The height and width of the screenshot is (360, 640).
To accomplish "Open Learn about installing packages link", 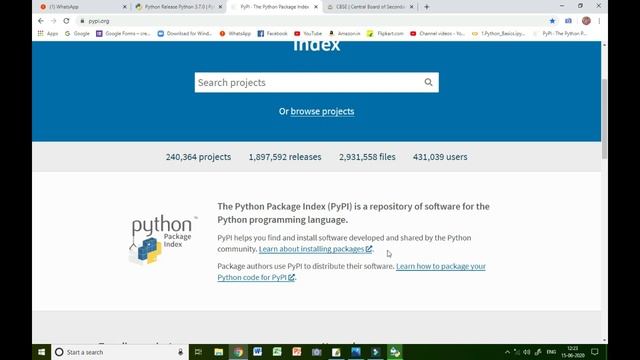I will (x=315, y=249).
